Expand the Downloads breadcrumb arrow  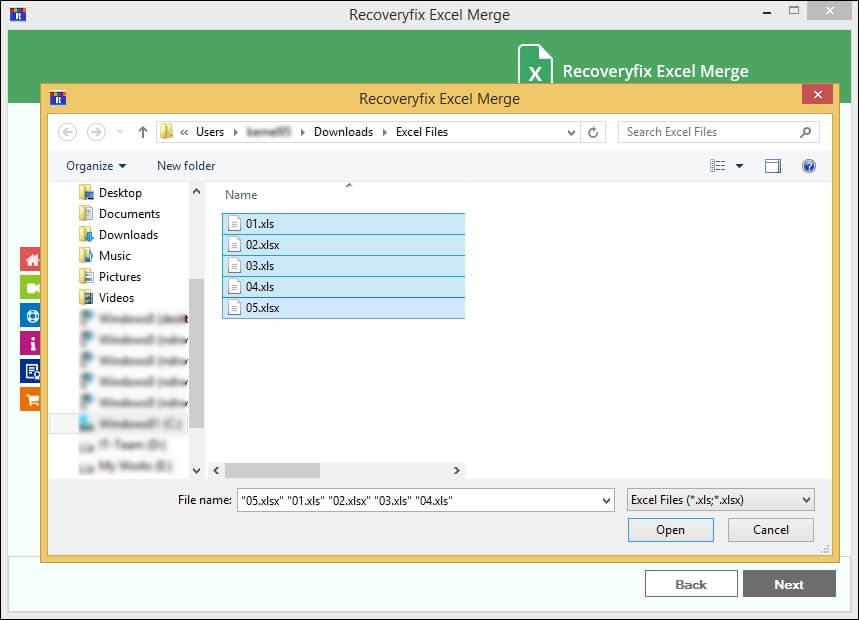coord(385,132)
